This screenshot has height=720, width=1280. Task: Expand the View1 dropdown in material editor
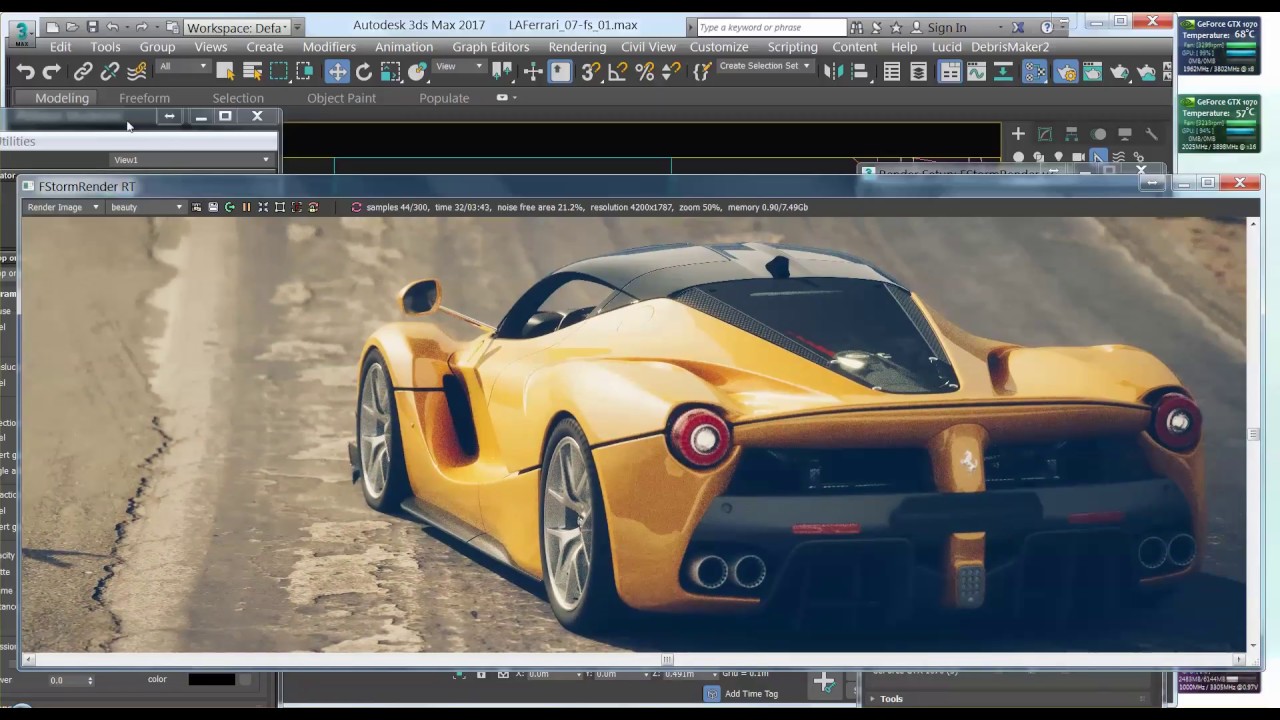[x=190, y=160]
